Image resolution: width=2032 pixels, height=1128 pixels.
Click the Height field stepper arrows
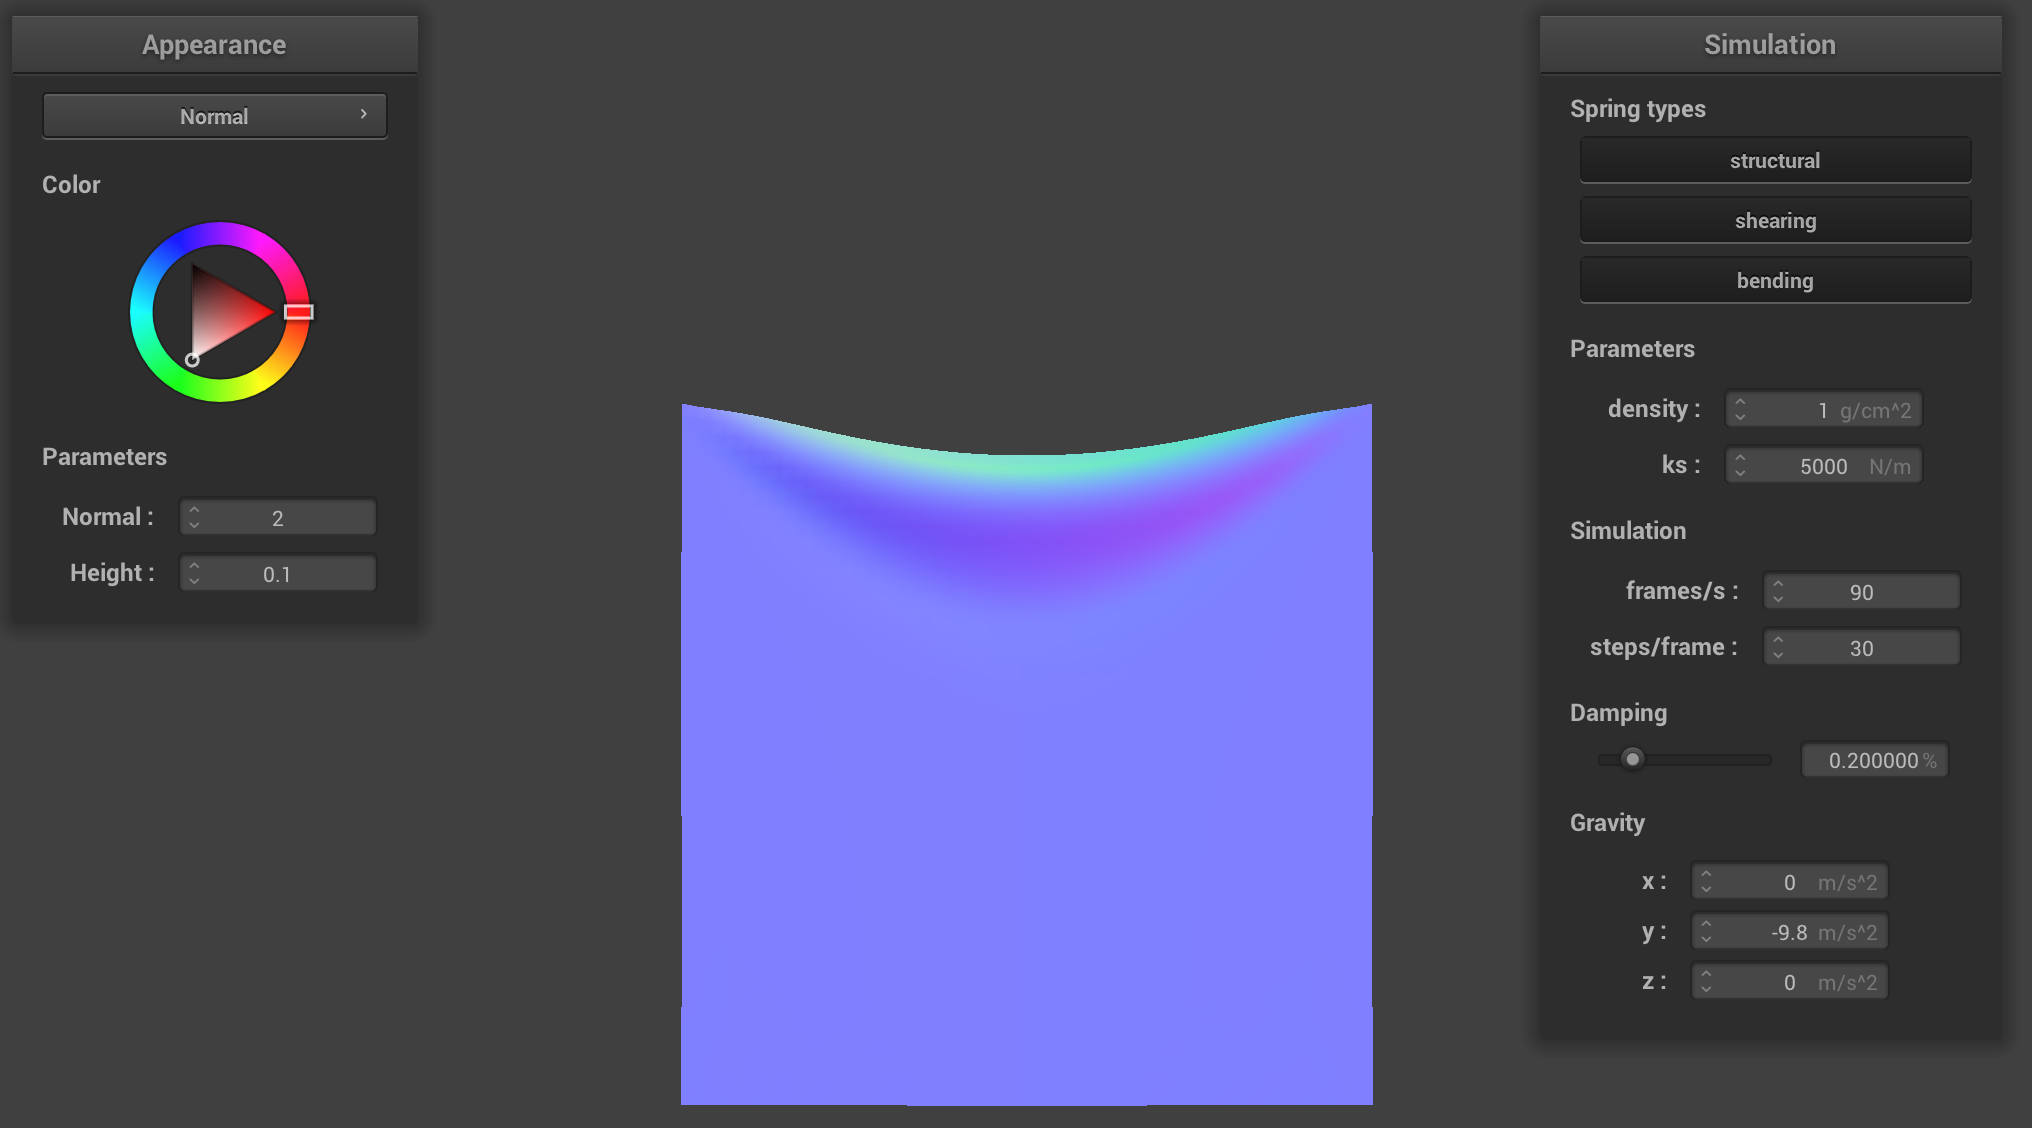[194, 574]
